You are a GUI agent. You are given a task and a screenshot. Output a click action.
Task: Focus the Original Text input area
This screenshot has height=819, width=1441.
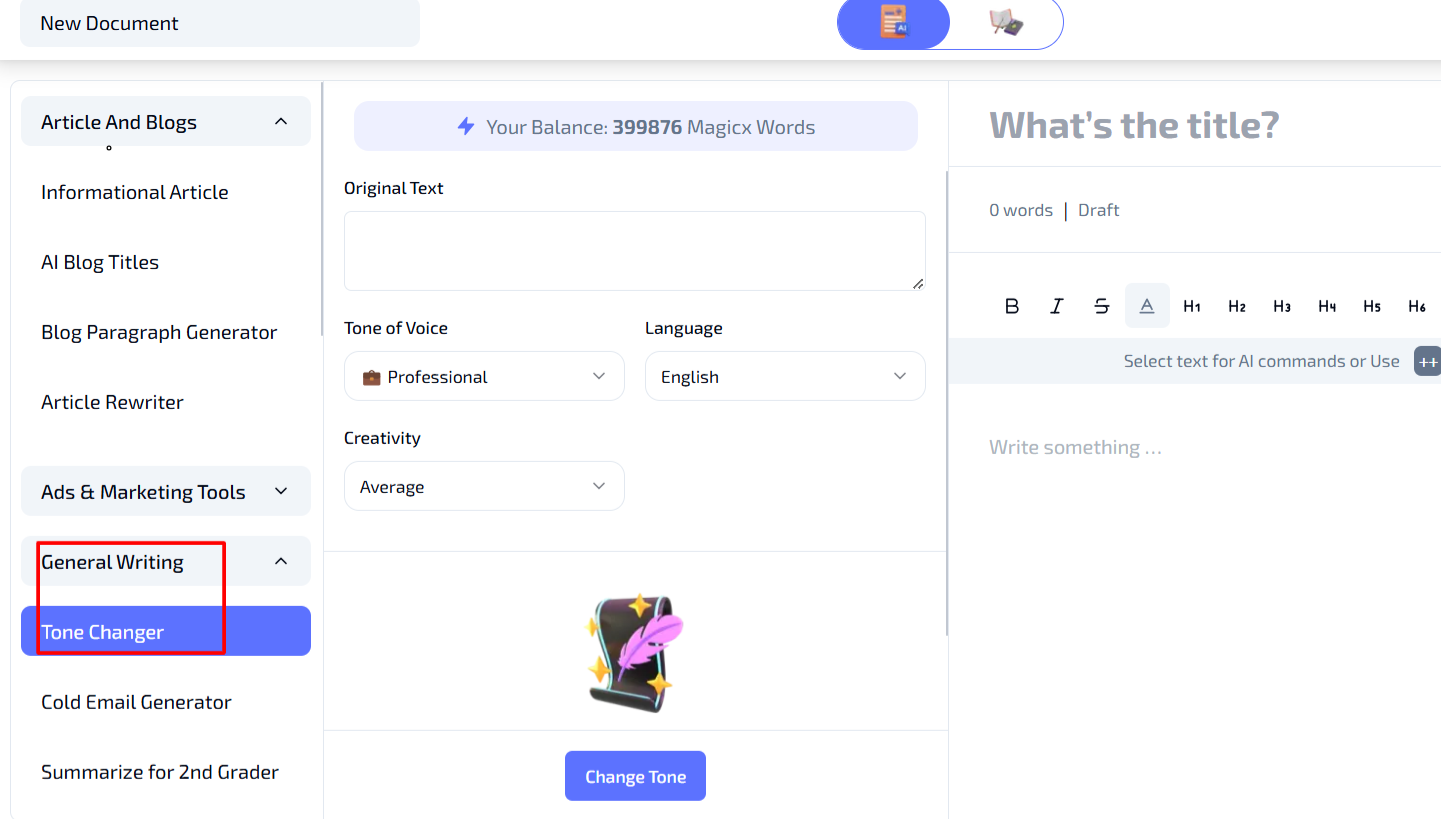(635, 251)
